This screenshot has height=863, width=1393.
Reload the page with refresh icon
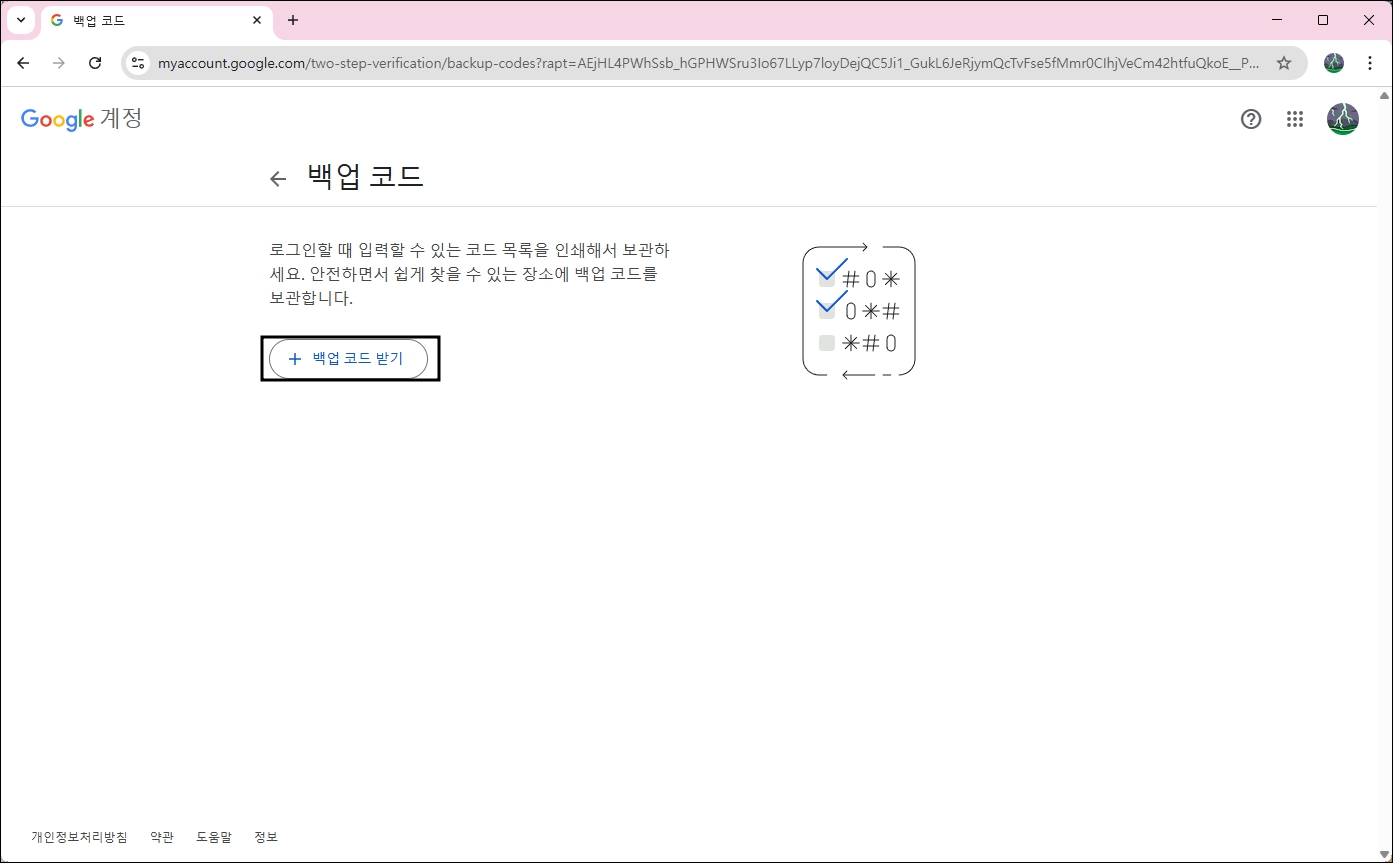tap(95, 62)
